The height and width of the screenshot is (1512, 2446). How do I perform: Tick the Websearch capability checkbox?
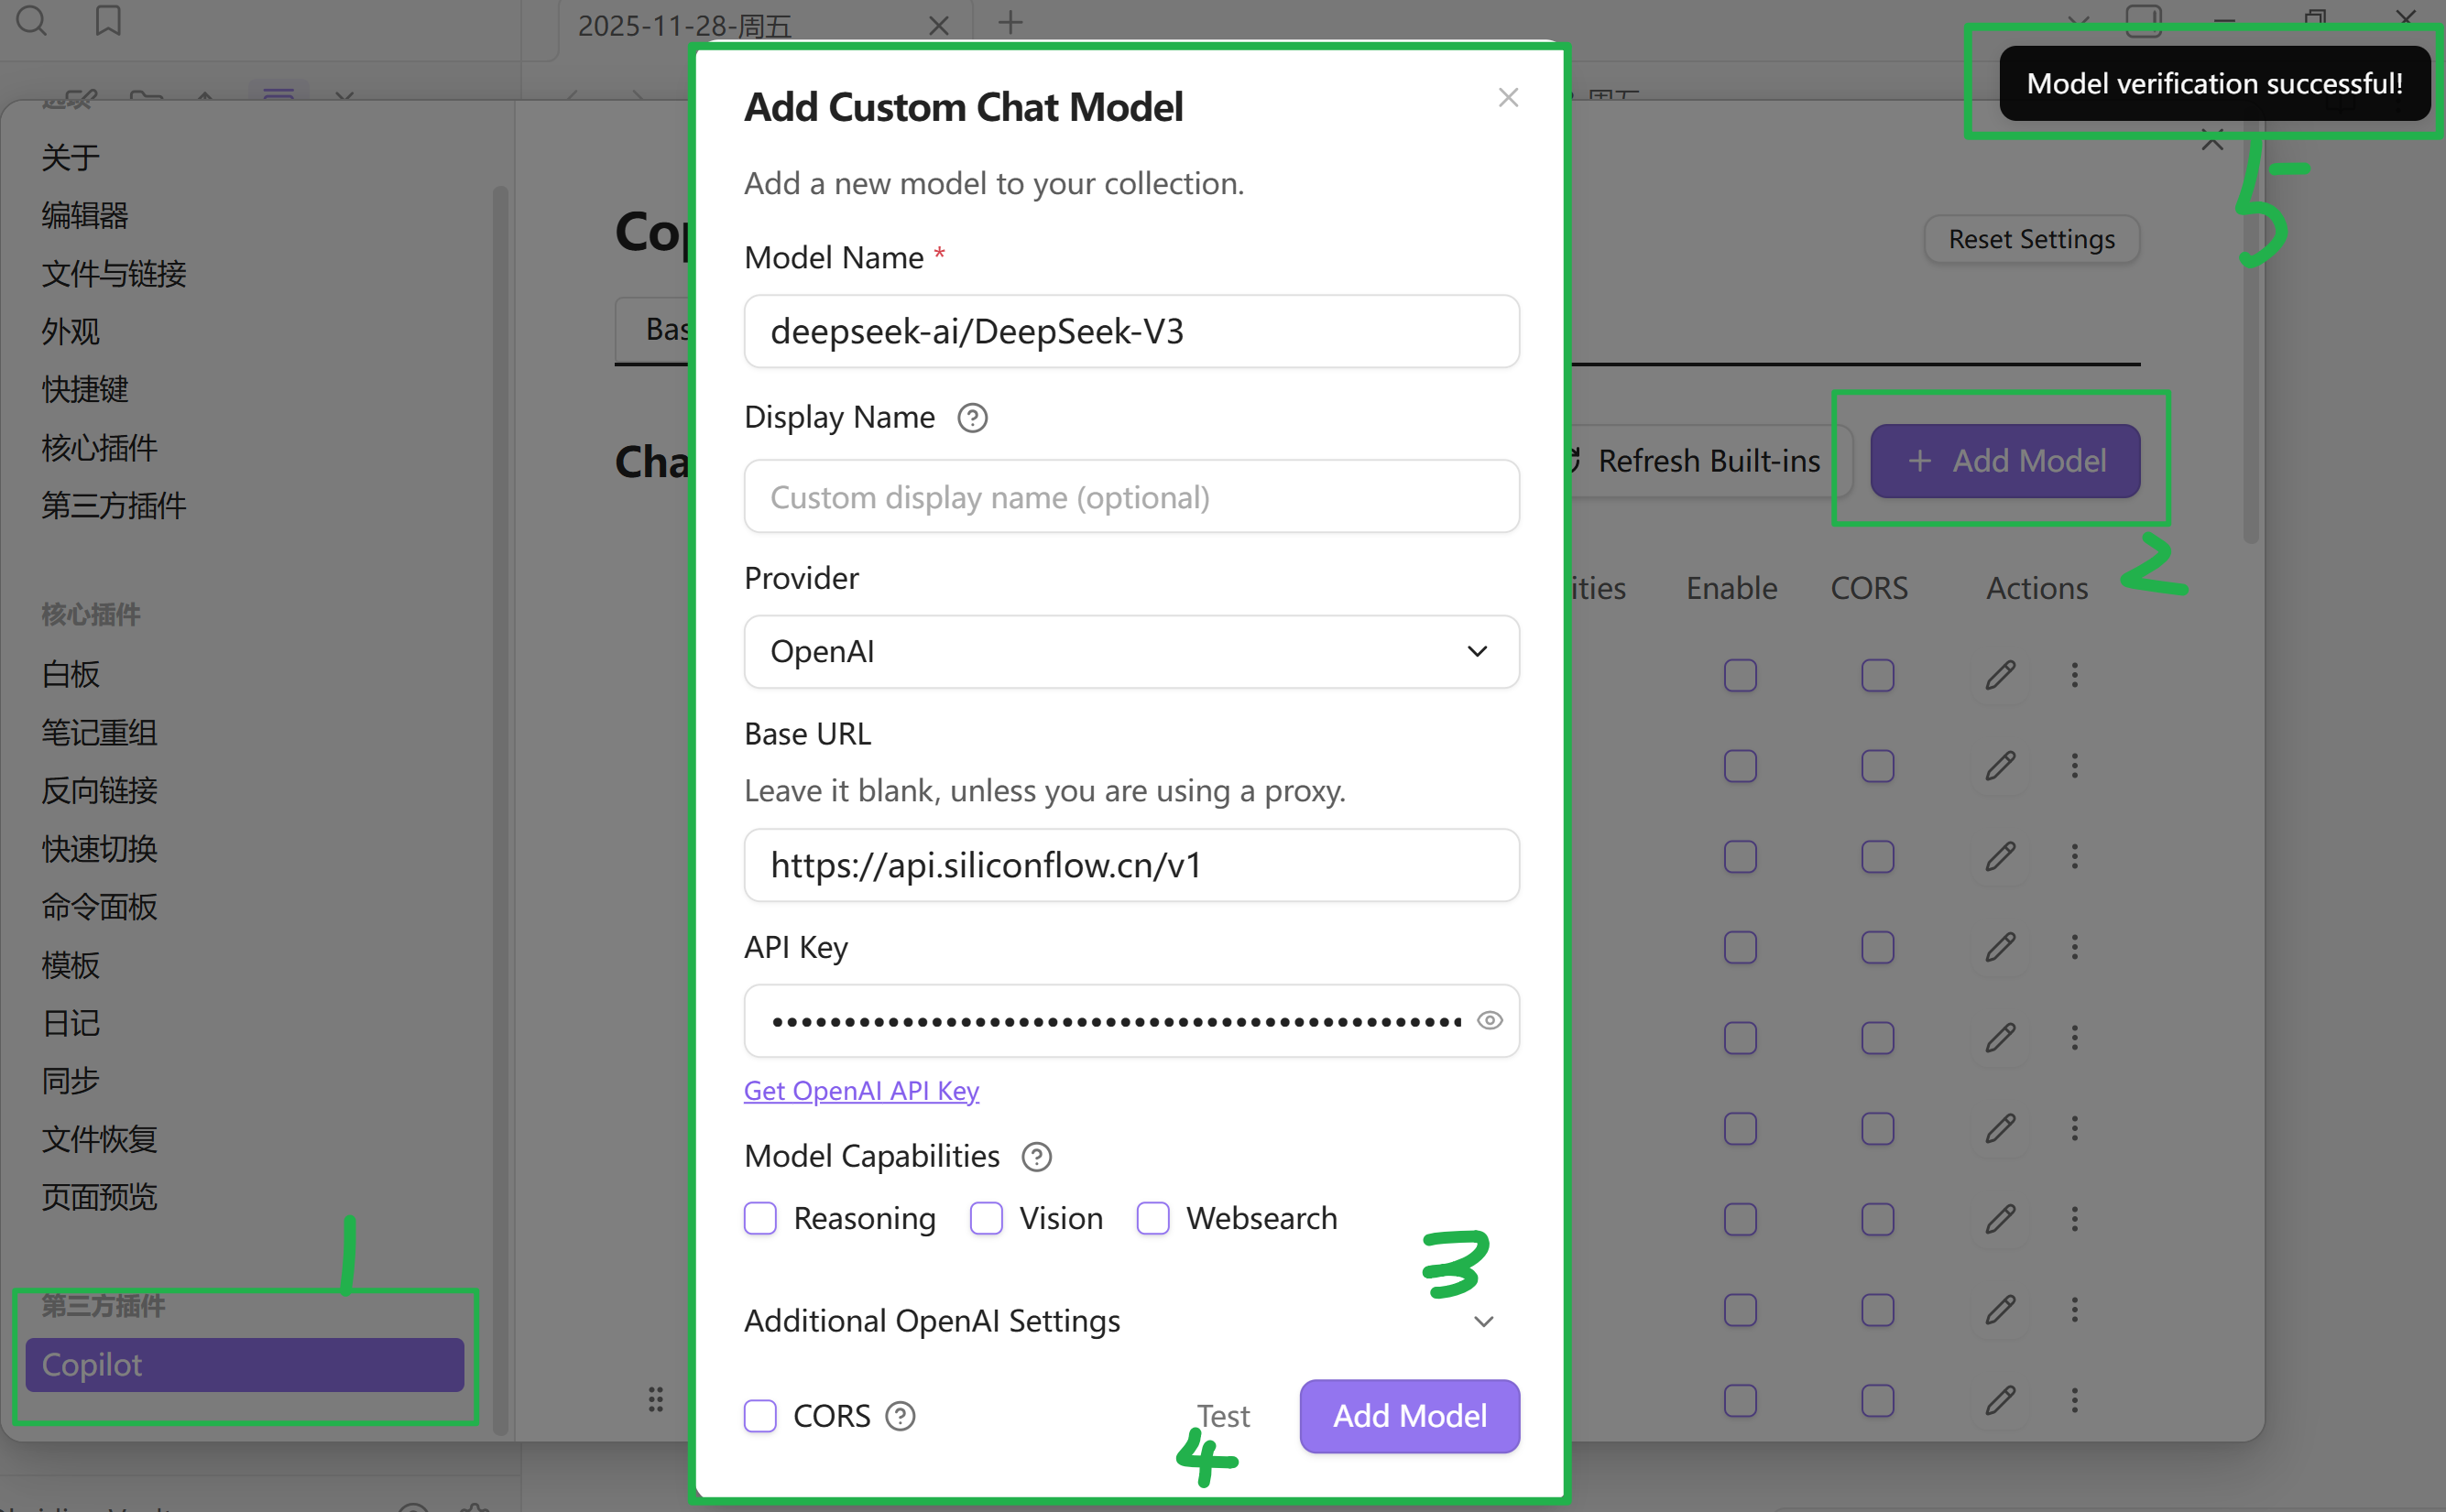pos(1153,1218)
